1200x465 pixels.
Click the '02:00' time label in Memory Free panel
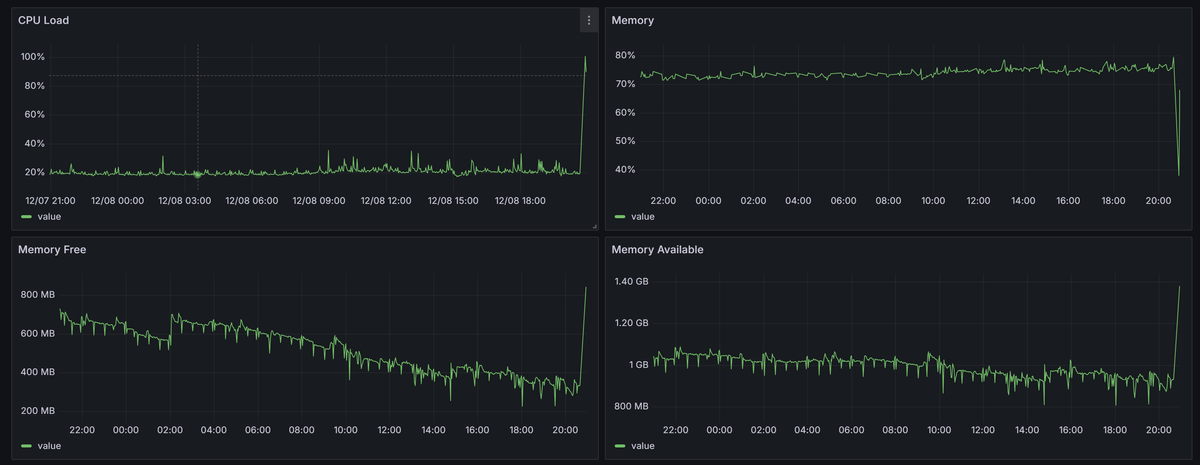pyautogui.click(x=170, y=430)
